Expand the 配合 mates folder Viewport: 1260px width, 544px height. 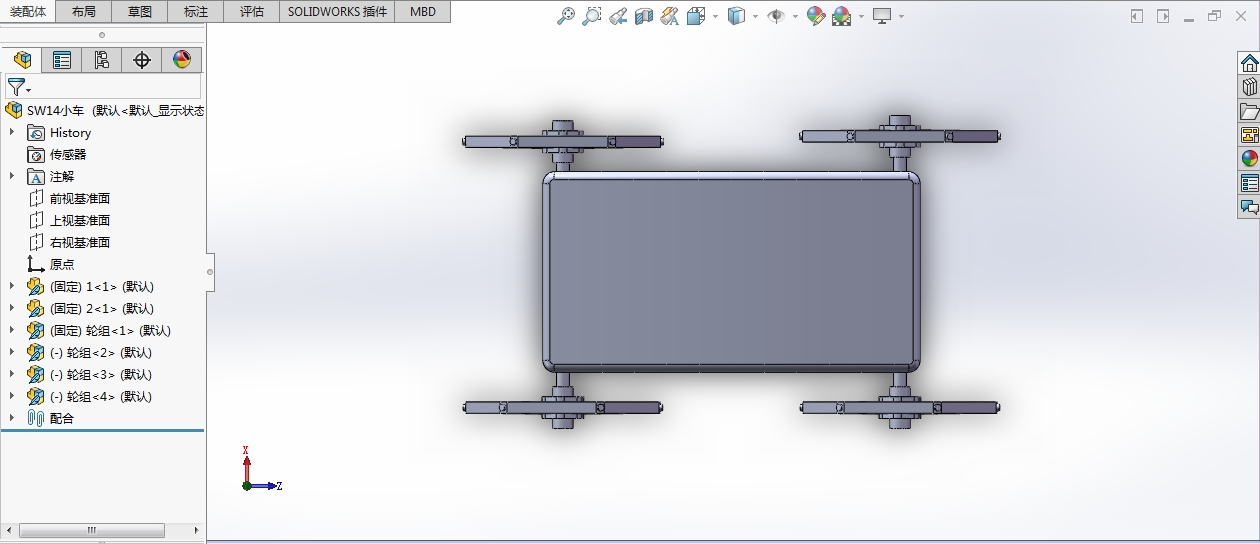(x=12, y=418)
